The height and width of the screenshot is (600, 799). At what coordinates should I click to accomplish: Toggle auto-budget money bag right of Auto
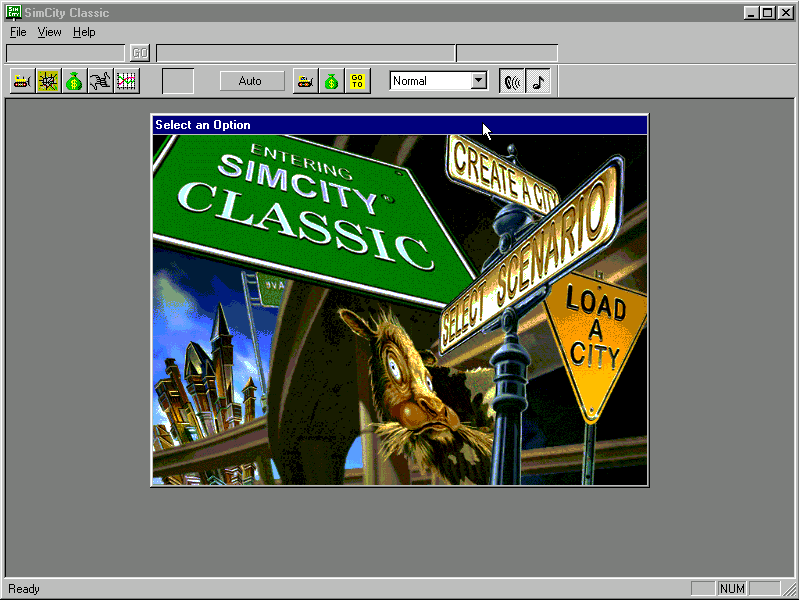(x=331, y=82)
